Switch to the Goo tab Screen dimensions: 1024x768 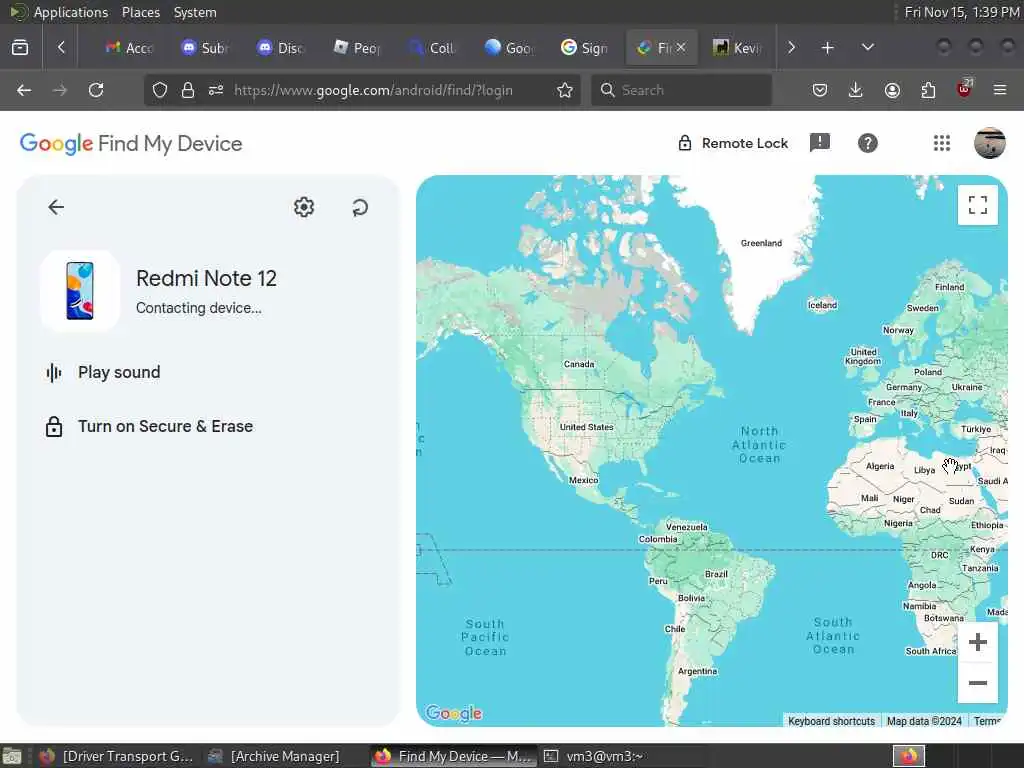pos(509,48)
